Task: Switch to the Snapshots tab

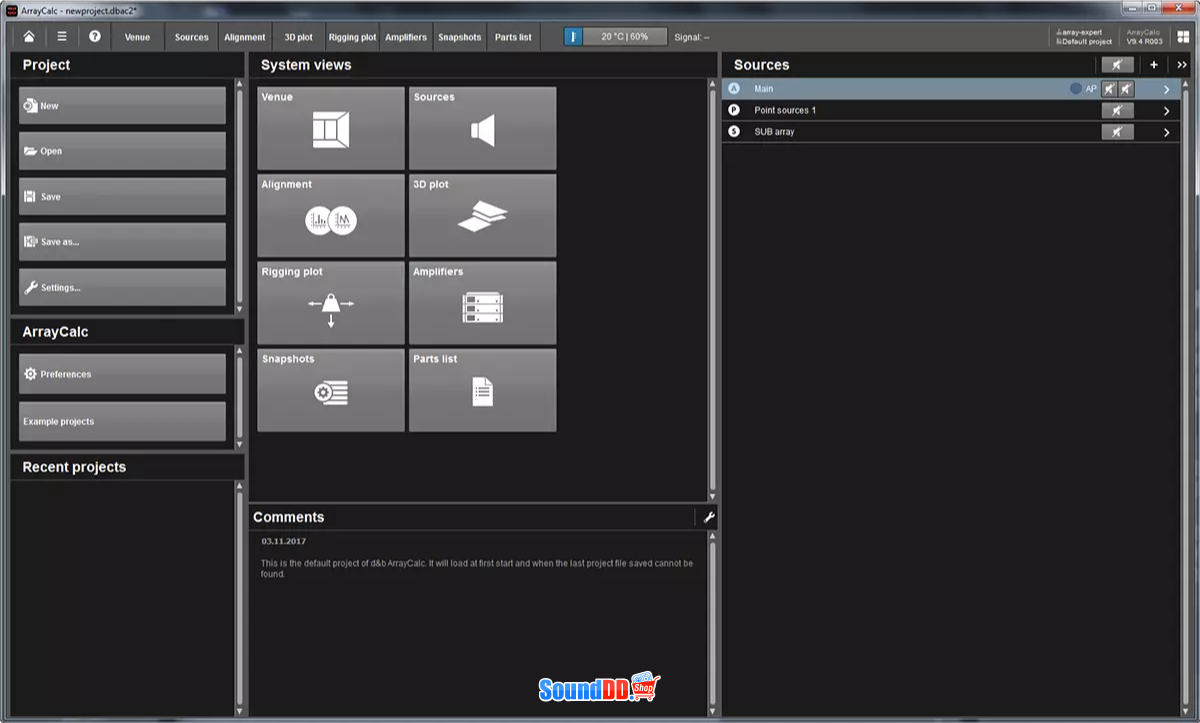Action: pyautogui.click(x=460, y=37)
